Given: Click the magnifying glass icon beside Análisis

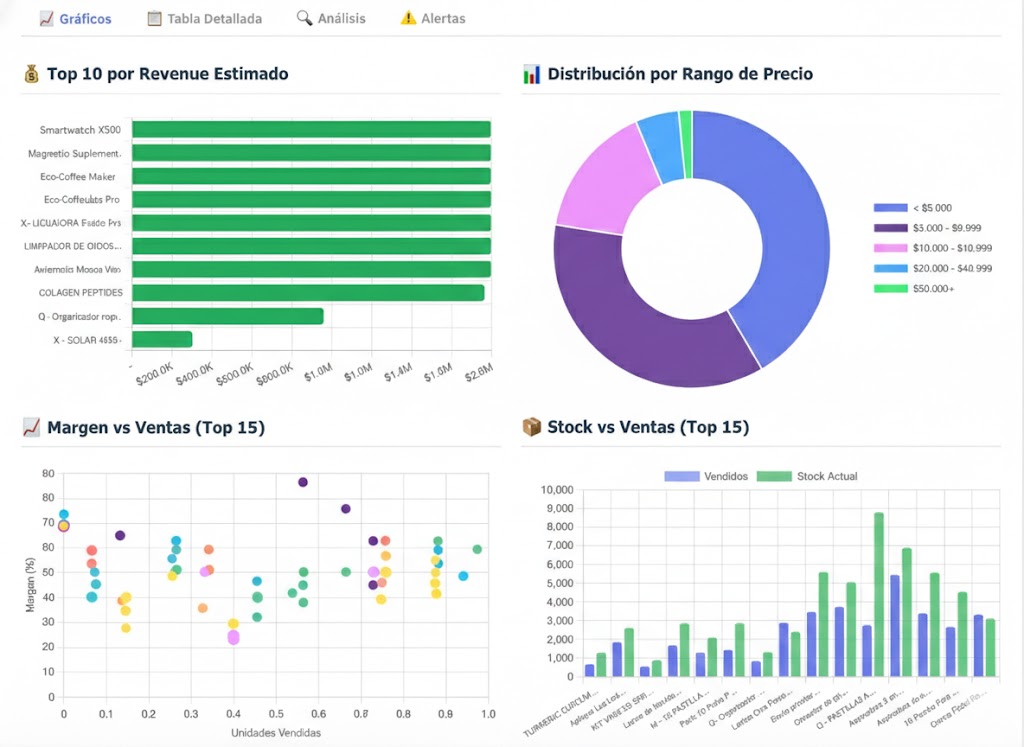Looking at the screenshot, I should point(305,19).
